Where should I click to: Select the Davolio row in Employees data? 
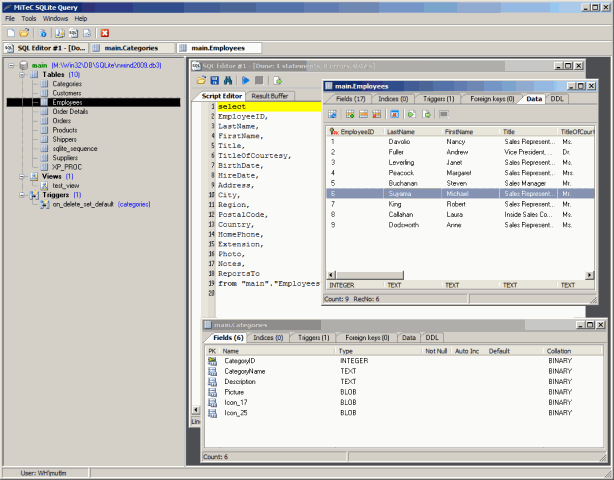pos(460,142)
